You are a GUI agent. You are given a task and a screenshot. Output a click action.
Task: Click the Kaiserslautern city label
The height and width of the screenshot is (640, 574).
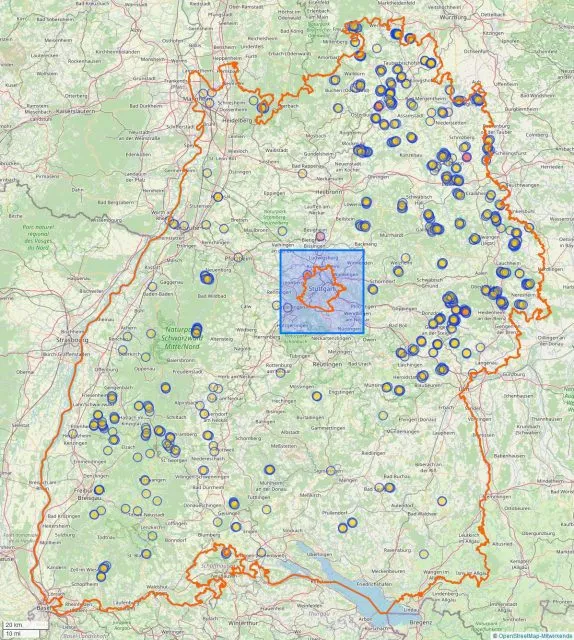tap(76, 111)
